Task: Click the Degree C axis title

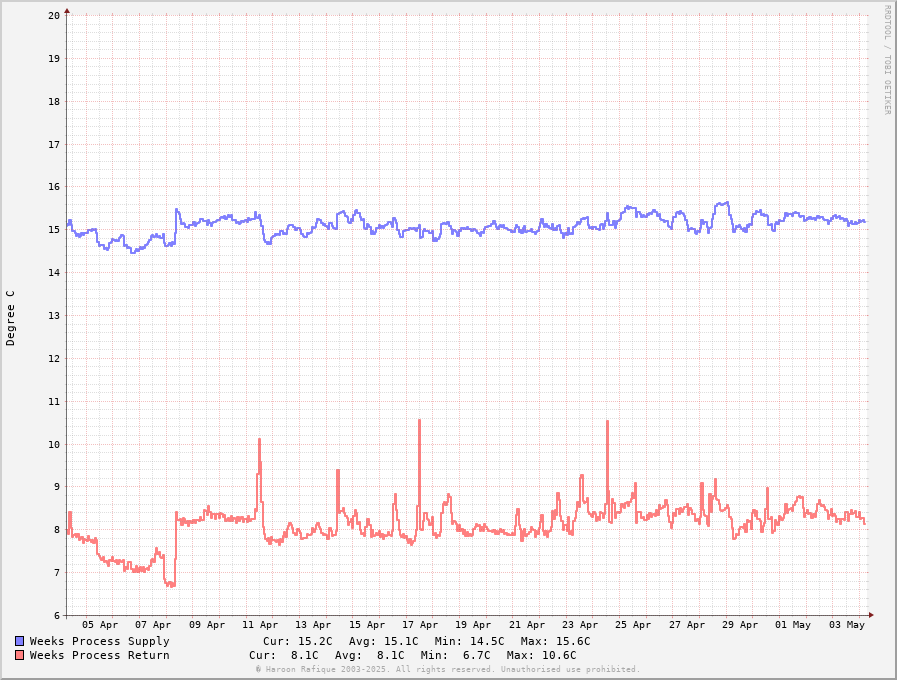Action: (11, 317)
